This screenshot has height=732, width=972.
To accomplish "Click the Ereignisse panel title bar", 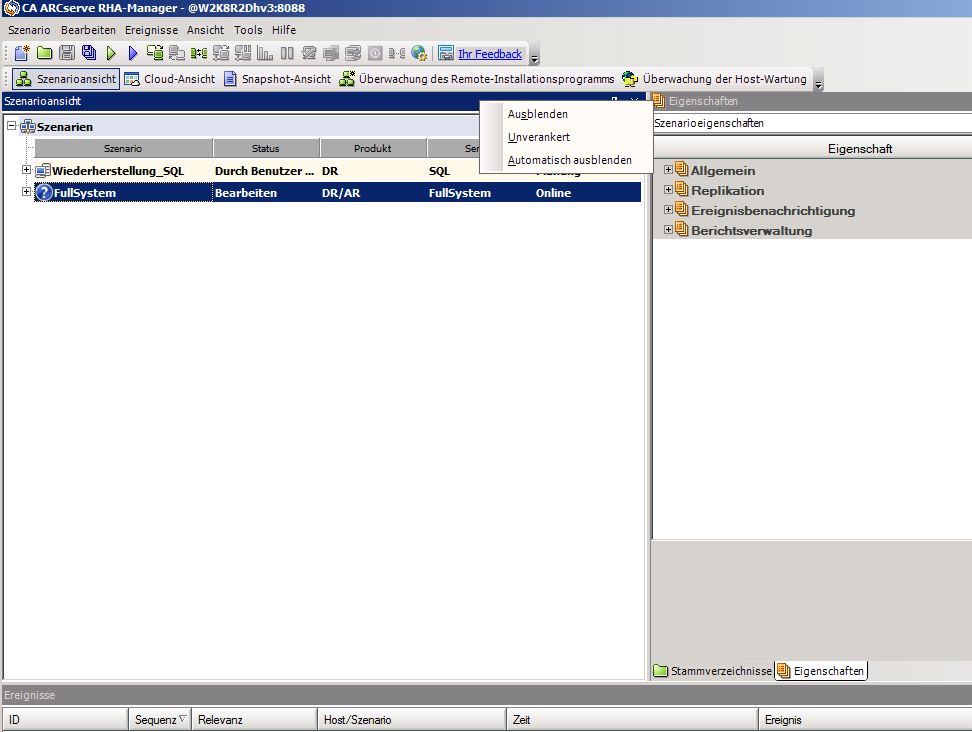I will tap(486, 695).
